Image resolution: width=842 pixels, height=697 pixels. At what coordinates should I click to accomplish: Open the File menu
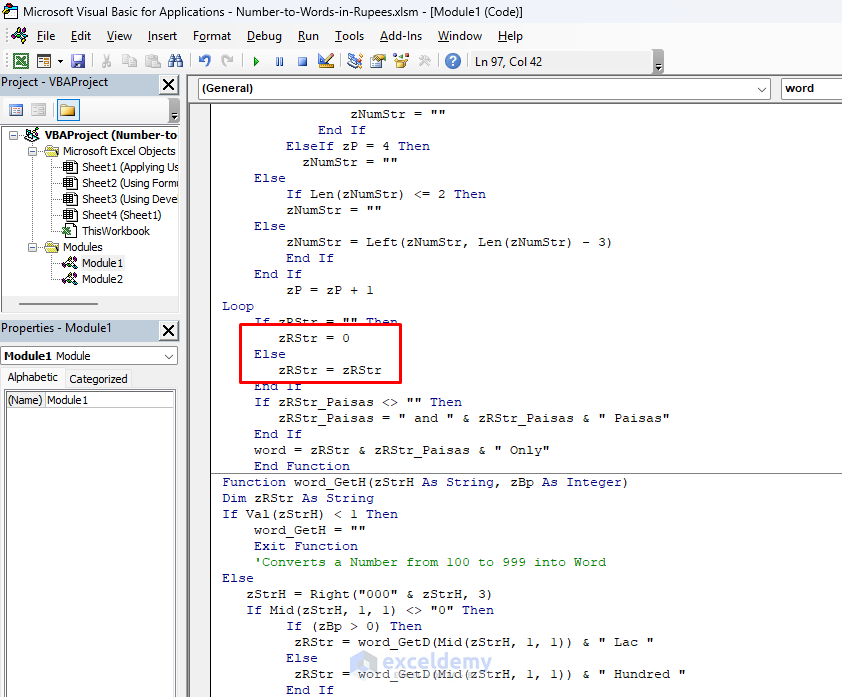click(x=46, y=36)
